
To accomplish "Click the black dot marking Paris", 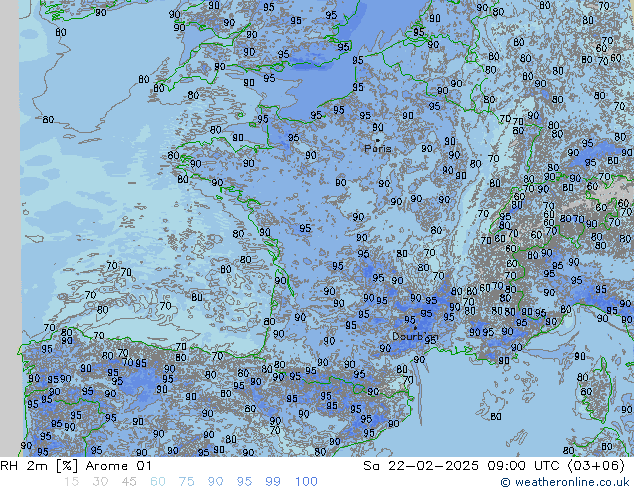I will [x=378, y=140].
